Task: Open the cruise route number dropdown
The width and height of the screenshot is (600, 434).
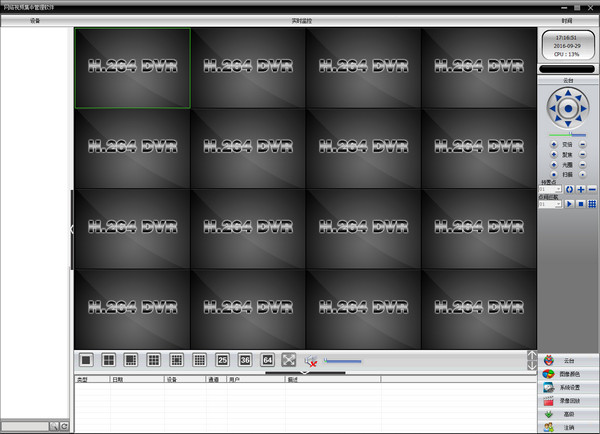Action: click(x=550, y=204)
